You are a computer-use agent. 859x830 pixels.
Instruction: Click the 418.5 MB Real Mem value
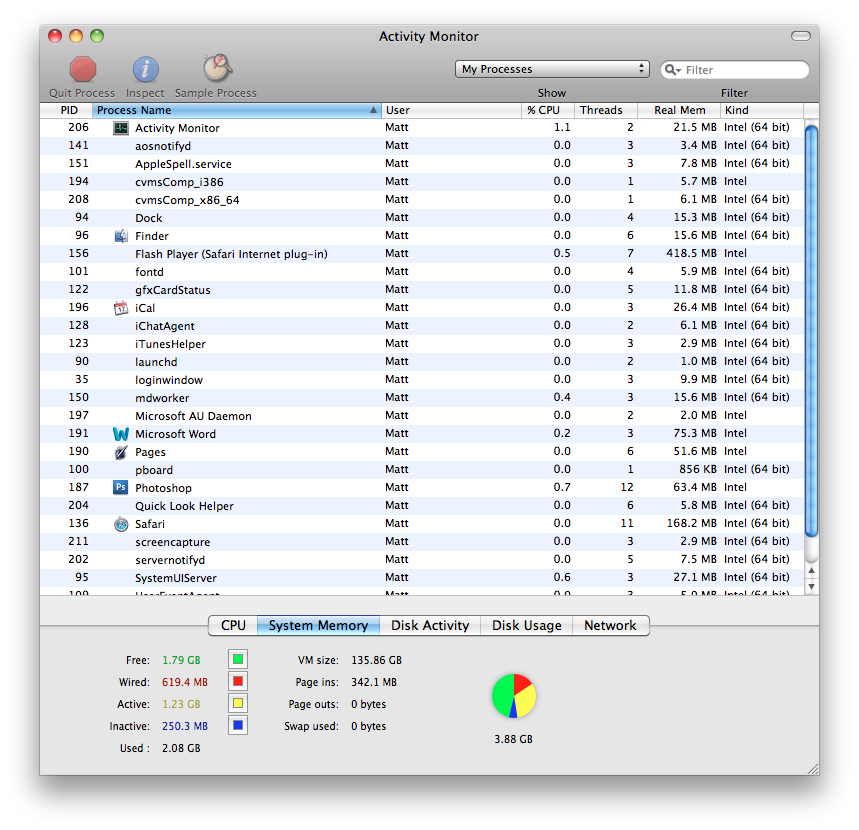pyautogui.click(x=691, y=254)
